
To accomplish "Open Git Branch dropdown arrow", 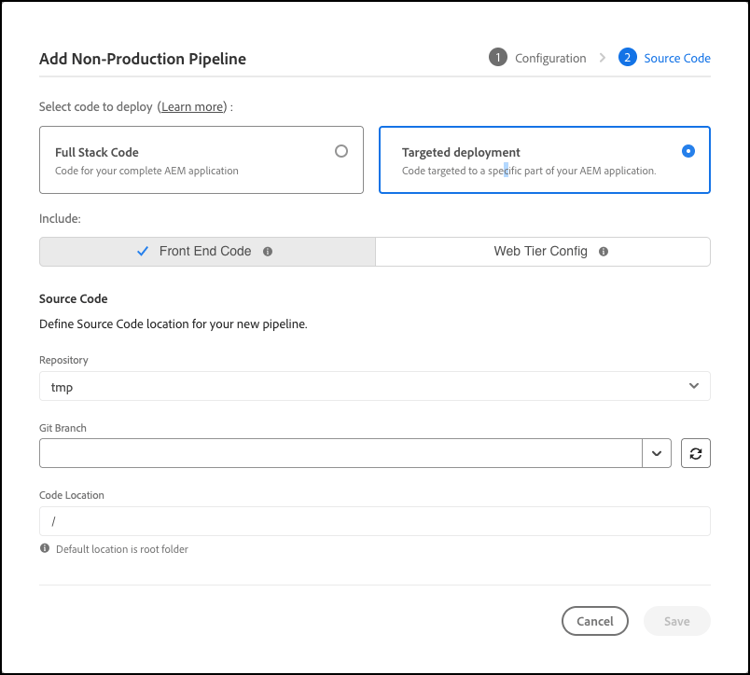I will (x=656, y=453).
